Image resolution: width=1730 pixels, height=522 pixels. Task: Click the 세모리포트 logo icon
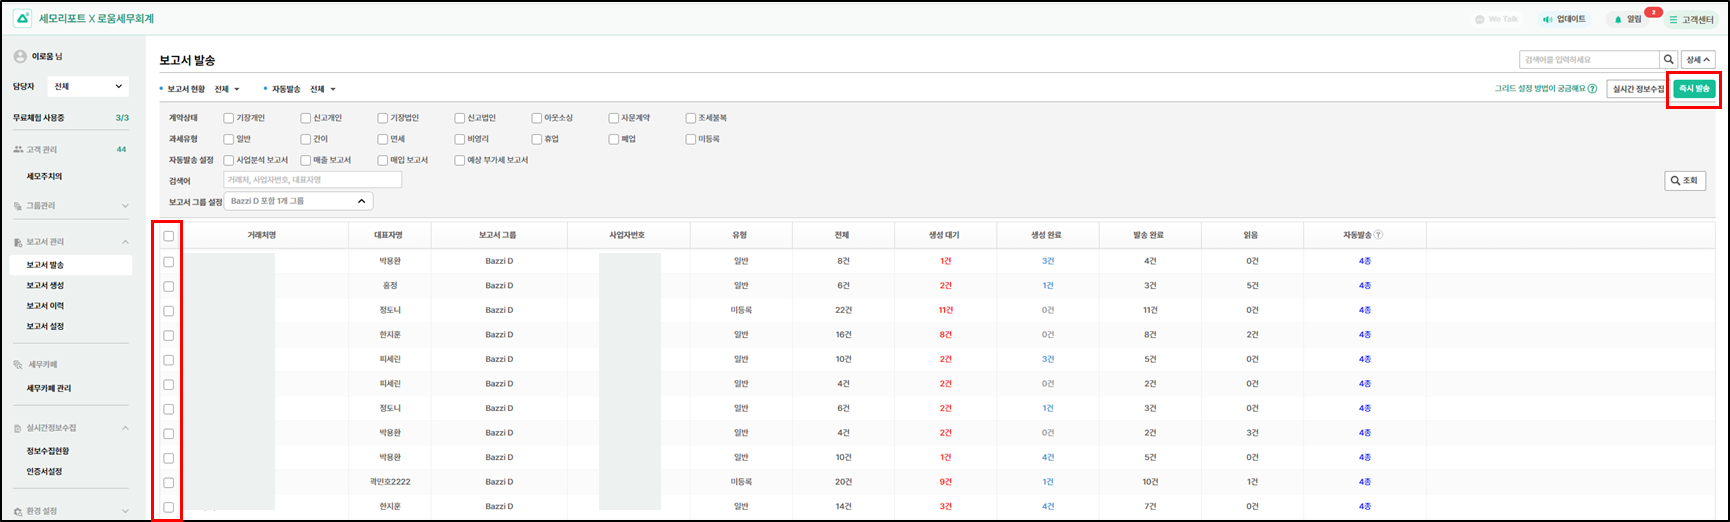[23, 19]
